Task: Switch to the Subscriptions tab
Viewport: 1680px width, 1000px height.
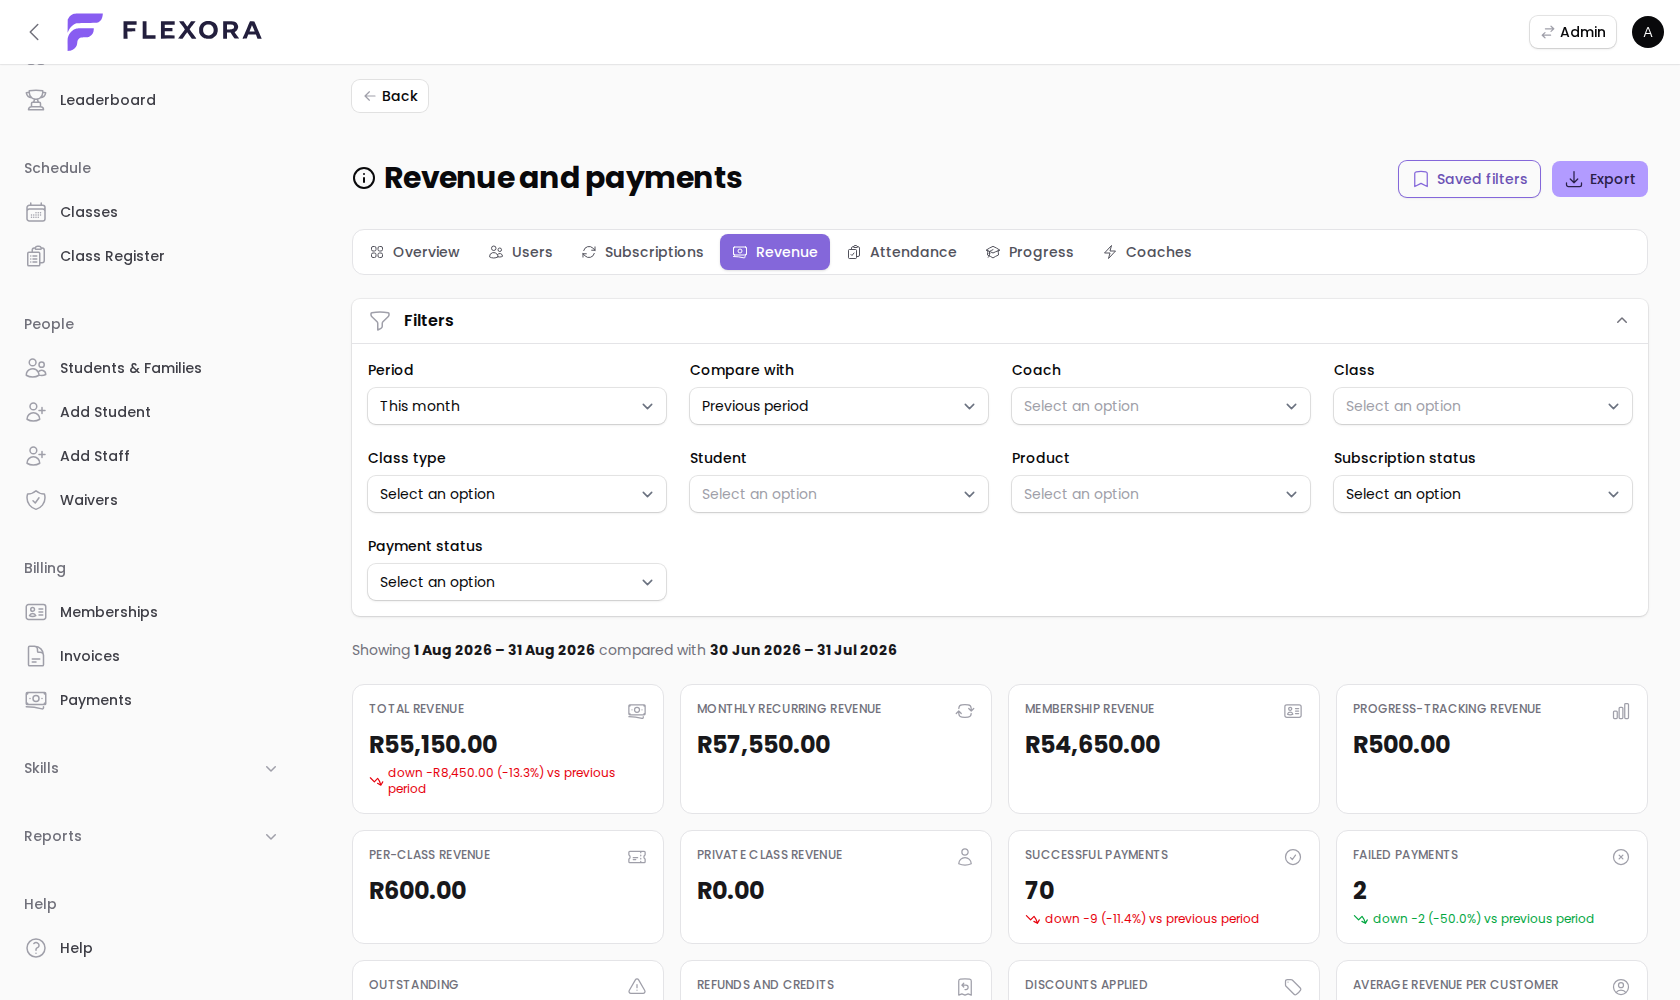Action: (643, 252)
